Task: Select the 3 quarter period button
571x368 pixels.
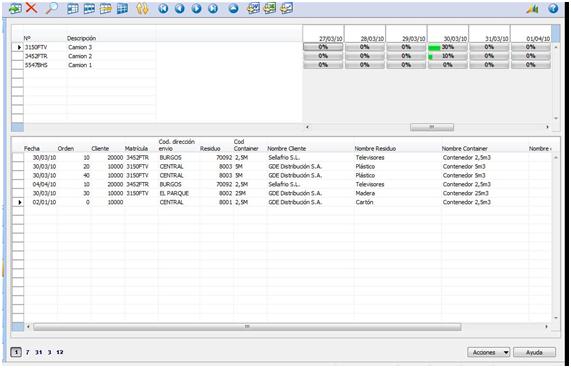Action: [50, 352]
